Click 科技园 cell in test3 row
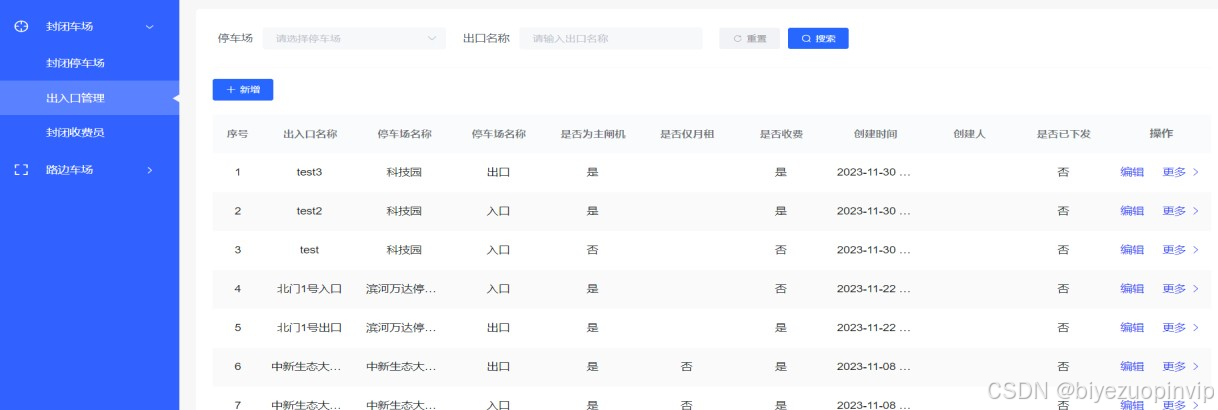The image size is (1218, 410). (x=404, y=172)
